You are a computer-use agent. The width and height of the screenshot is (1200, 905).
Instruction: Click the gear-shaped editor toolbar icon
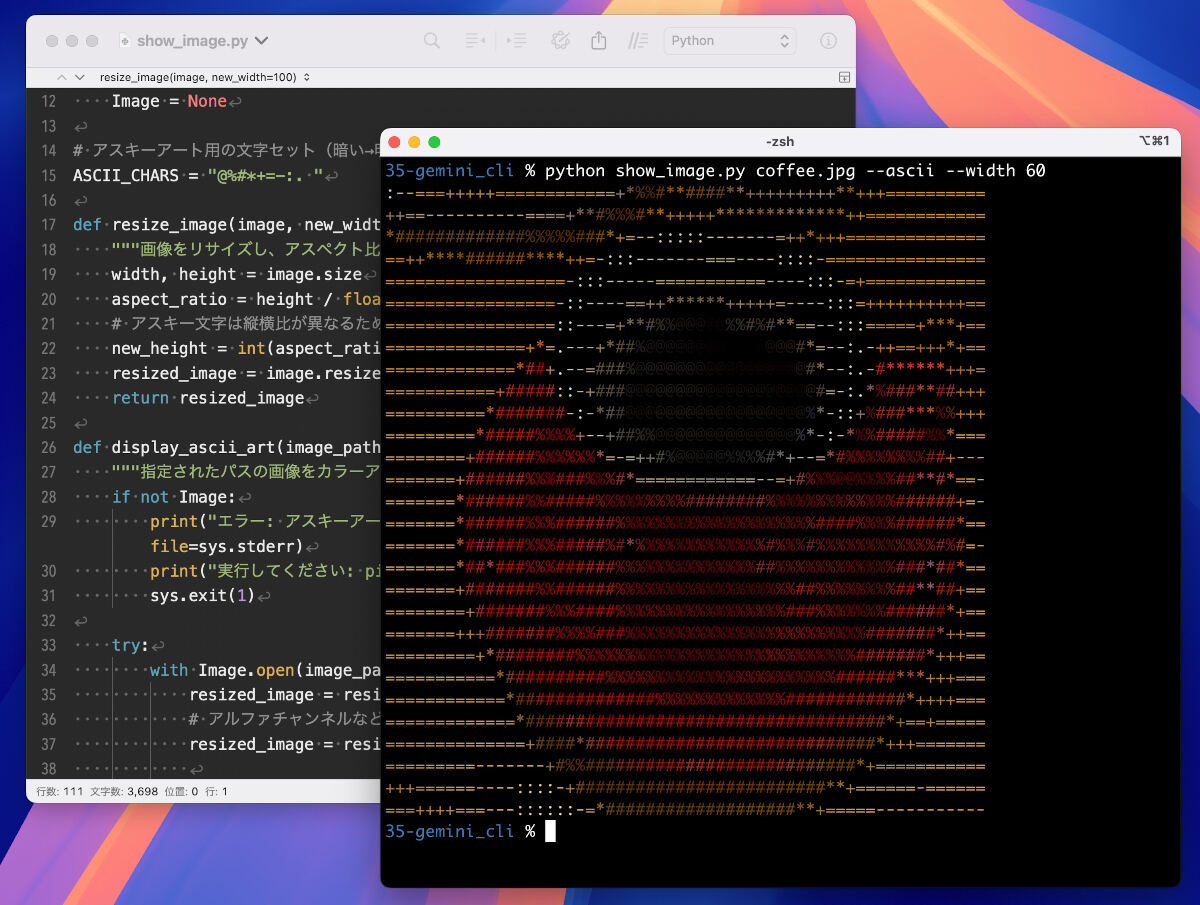(560, 41)
